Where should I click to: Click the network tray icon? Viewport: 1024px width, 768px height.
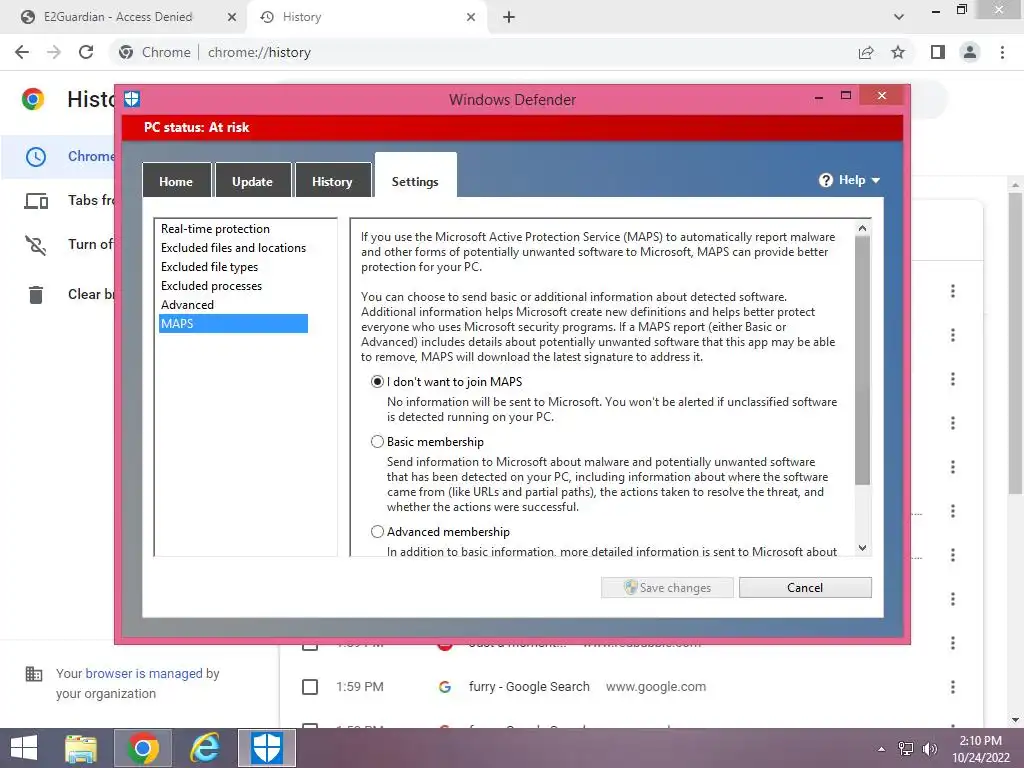click(x=906, y=749)
